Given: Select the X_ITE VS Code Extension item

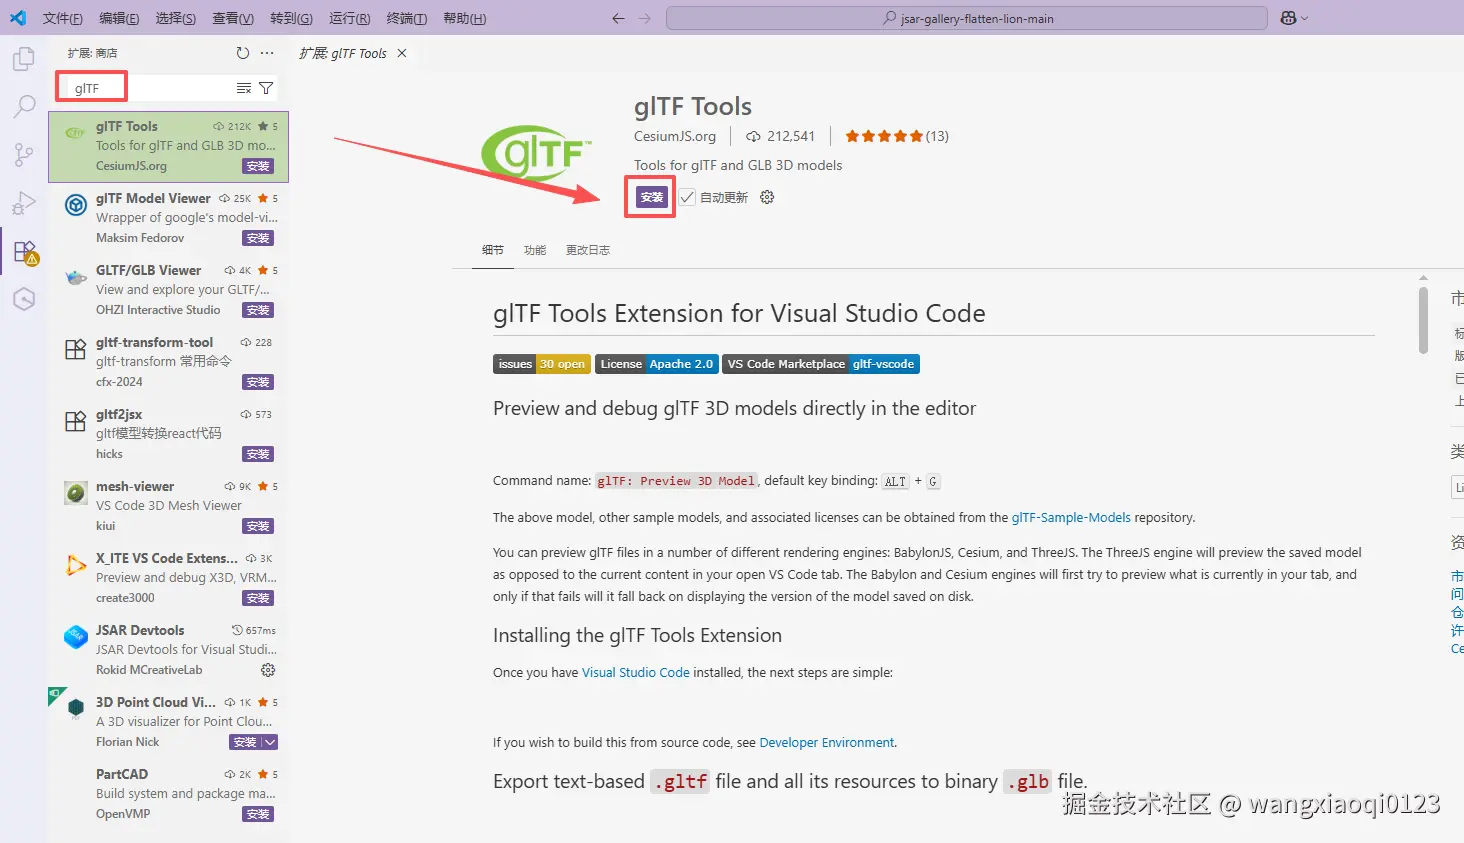Looking at the screenshot, I should pyautogui.click(x=168, y=578).
